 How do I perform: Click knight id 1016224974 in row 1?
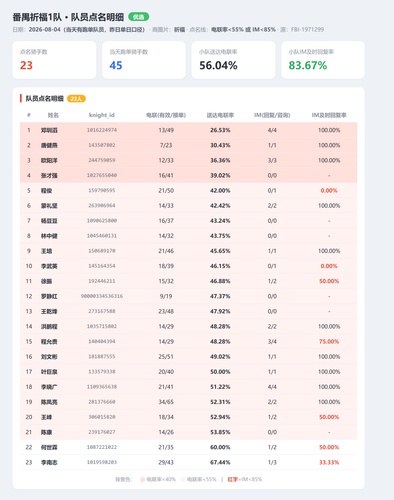(102, 130)
